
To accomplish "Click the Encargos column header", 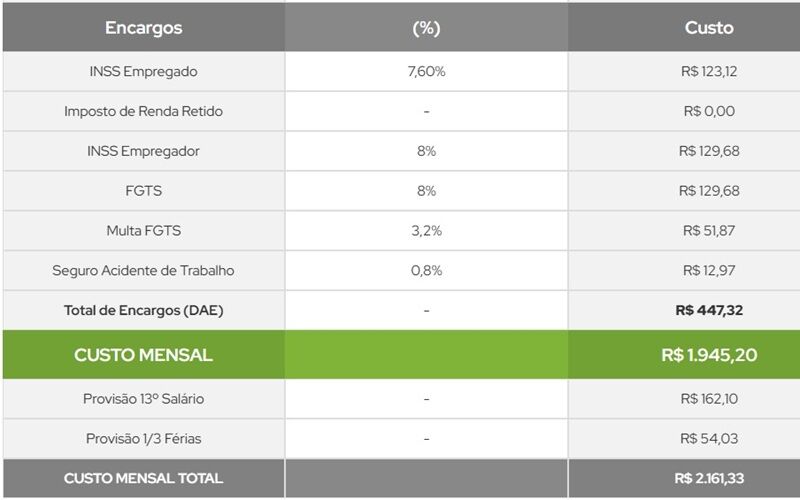I will click(x=143, y=28).
